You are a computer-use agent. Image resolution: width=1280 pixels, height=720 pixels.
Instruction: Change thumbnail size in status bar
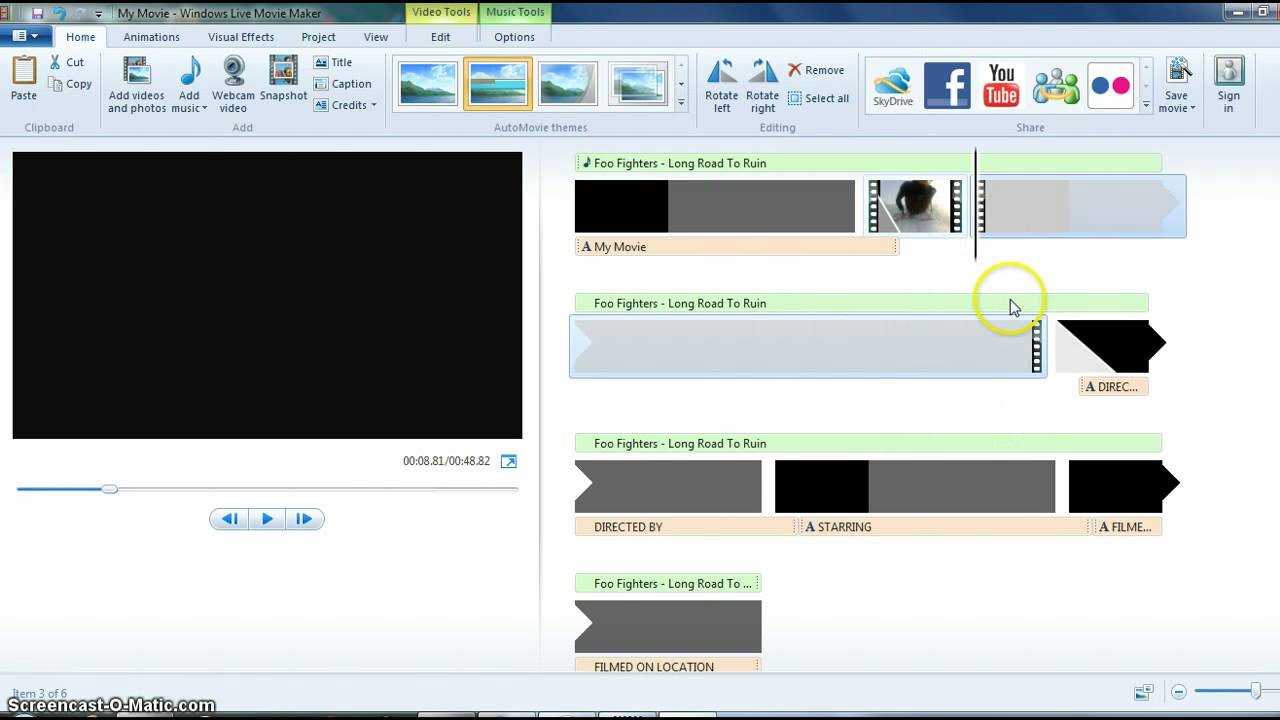pos(1143,692)
